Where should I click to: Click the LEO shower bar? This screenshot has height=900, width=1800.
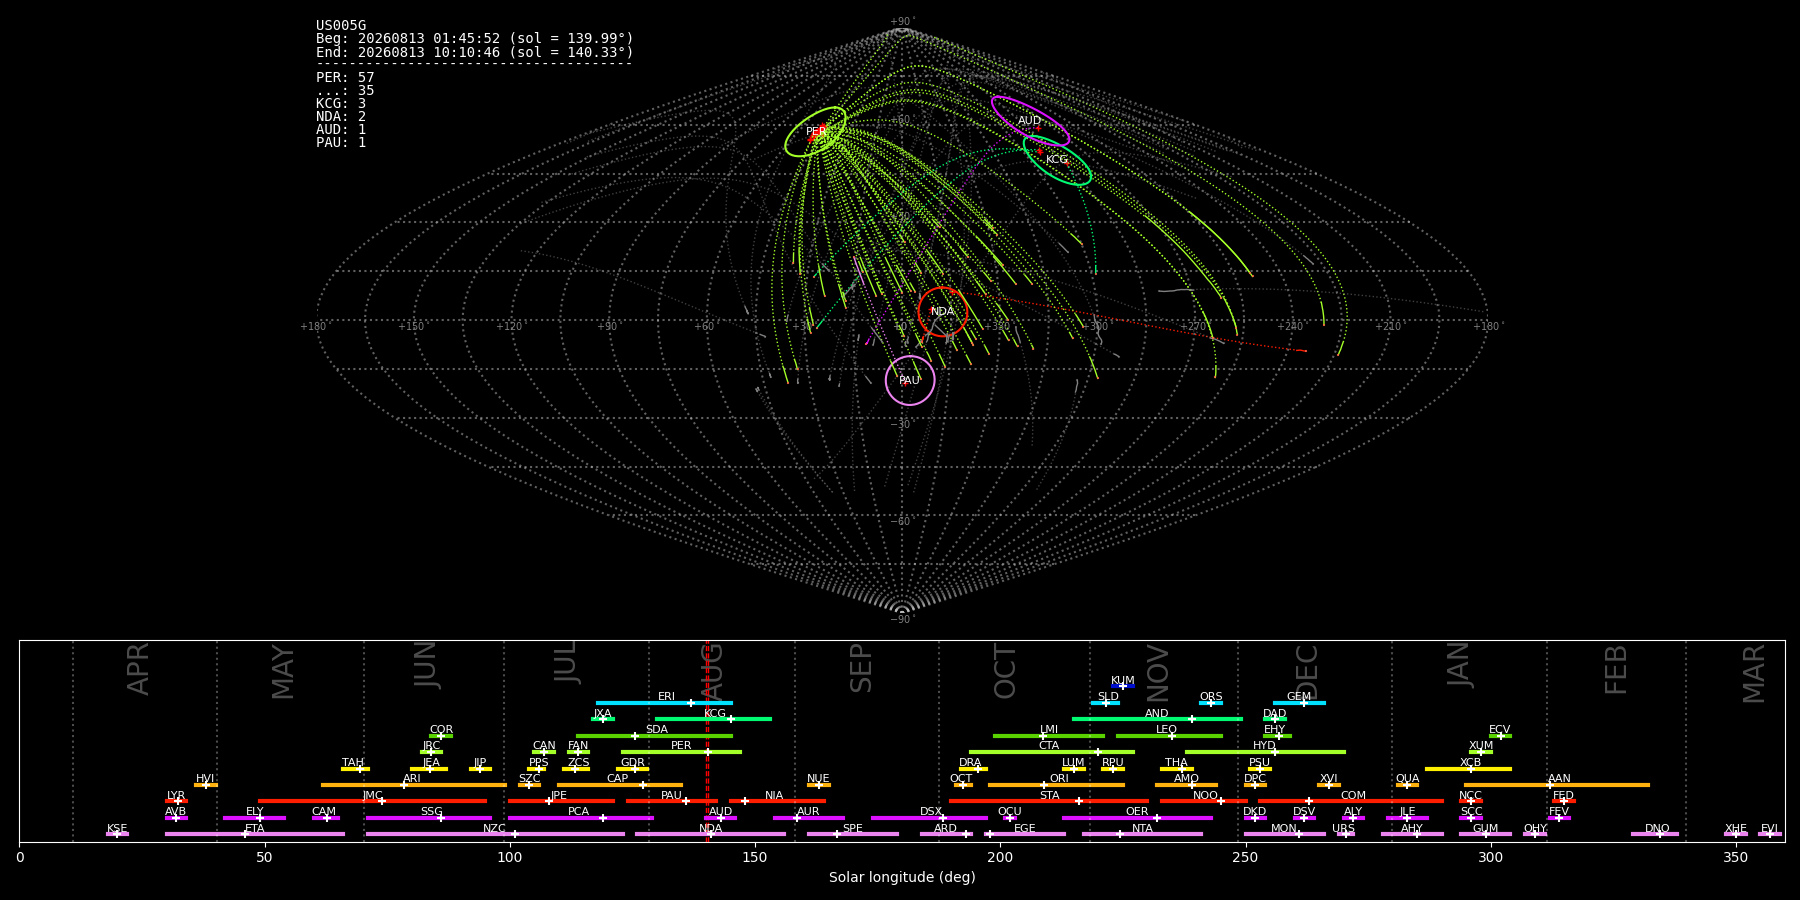[x=1169, y=736]
